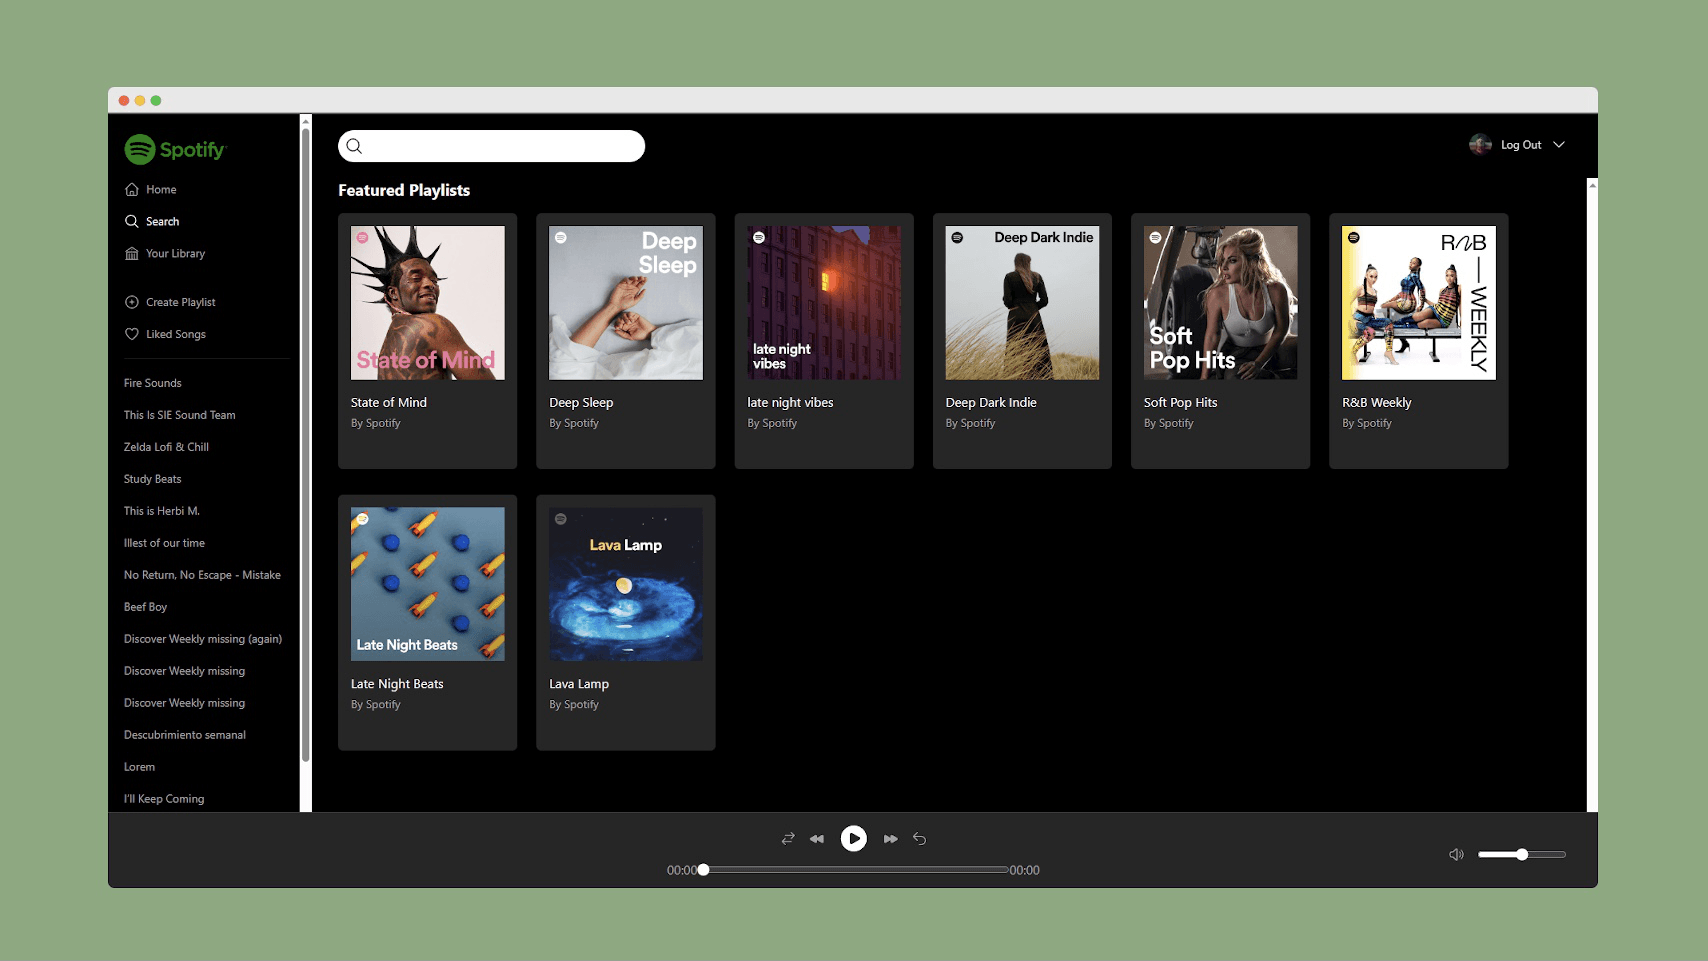The image size is (1708, 961).
Task: Skip to the previous track
Action: click(817, 839)
